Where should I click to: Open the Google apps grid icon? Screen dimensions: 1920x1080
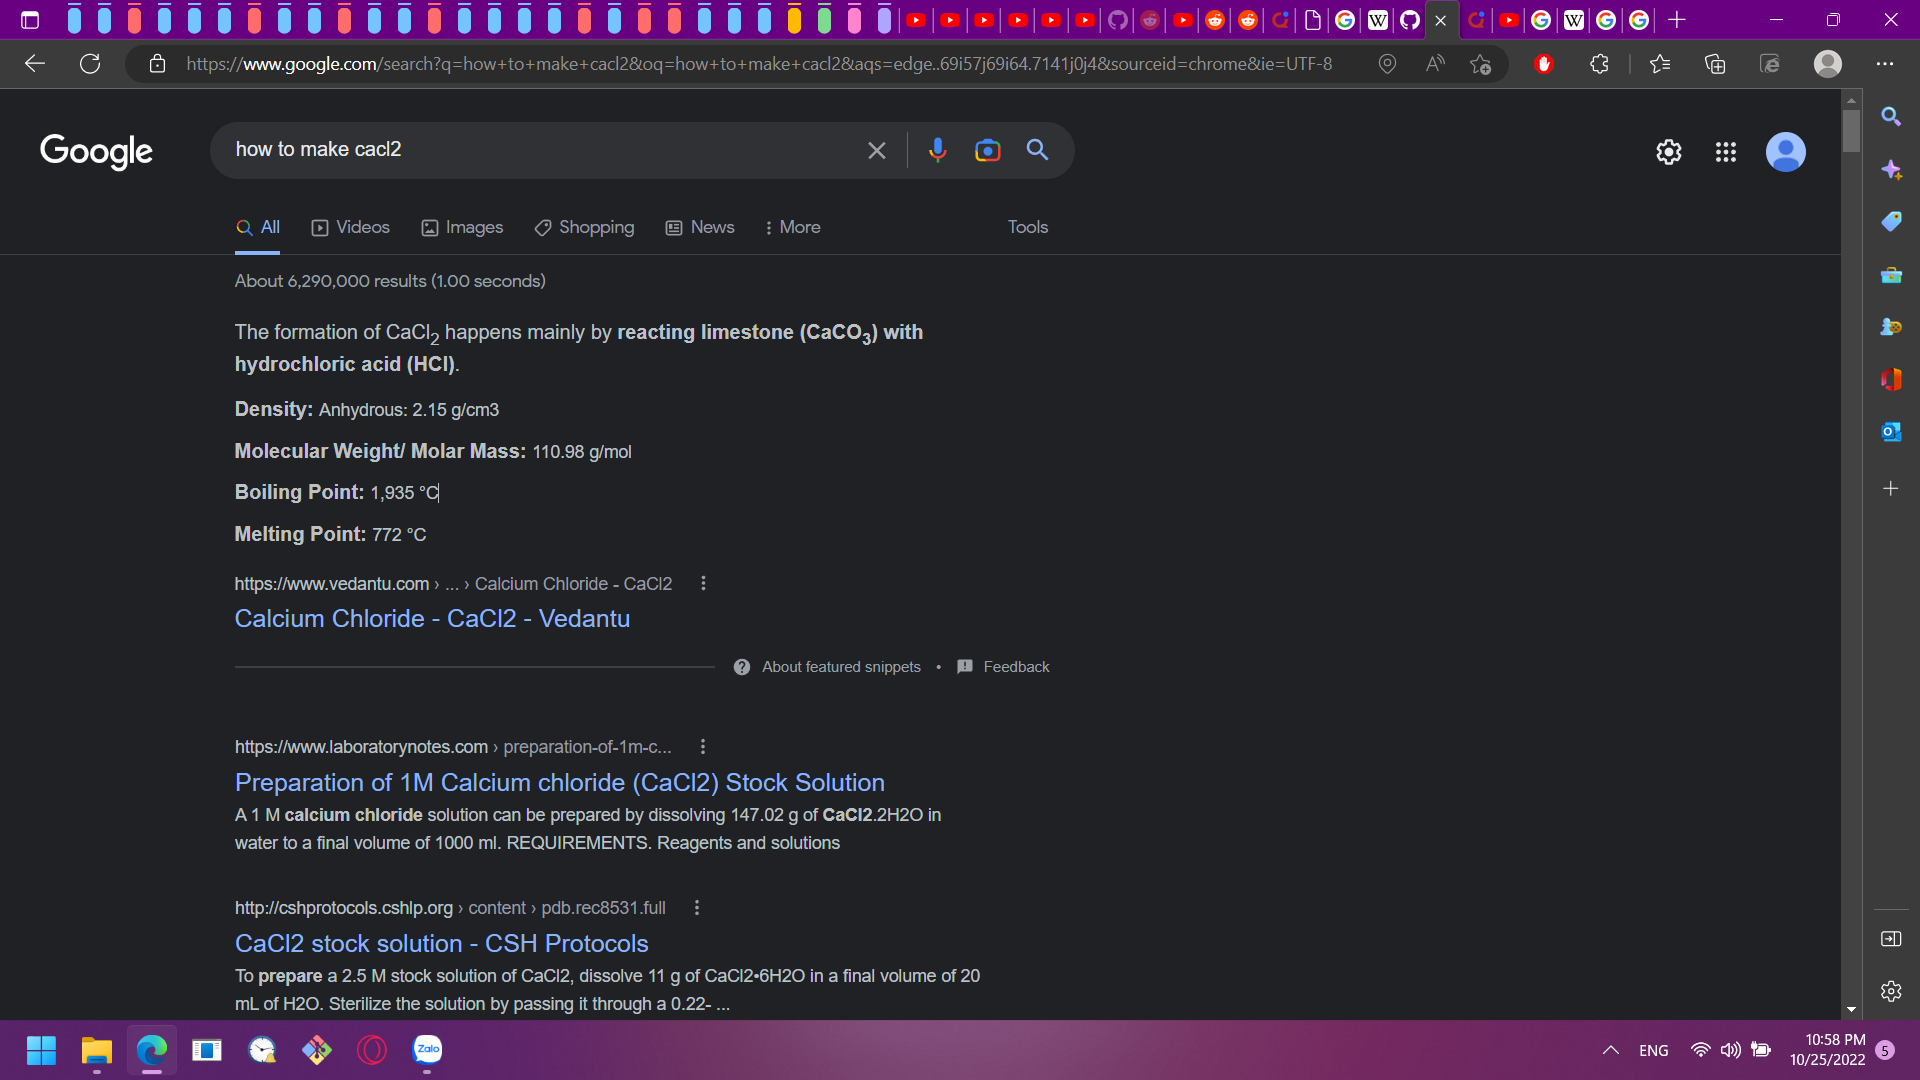click(x=1726, y=152)
